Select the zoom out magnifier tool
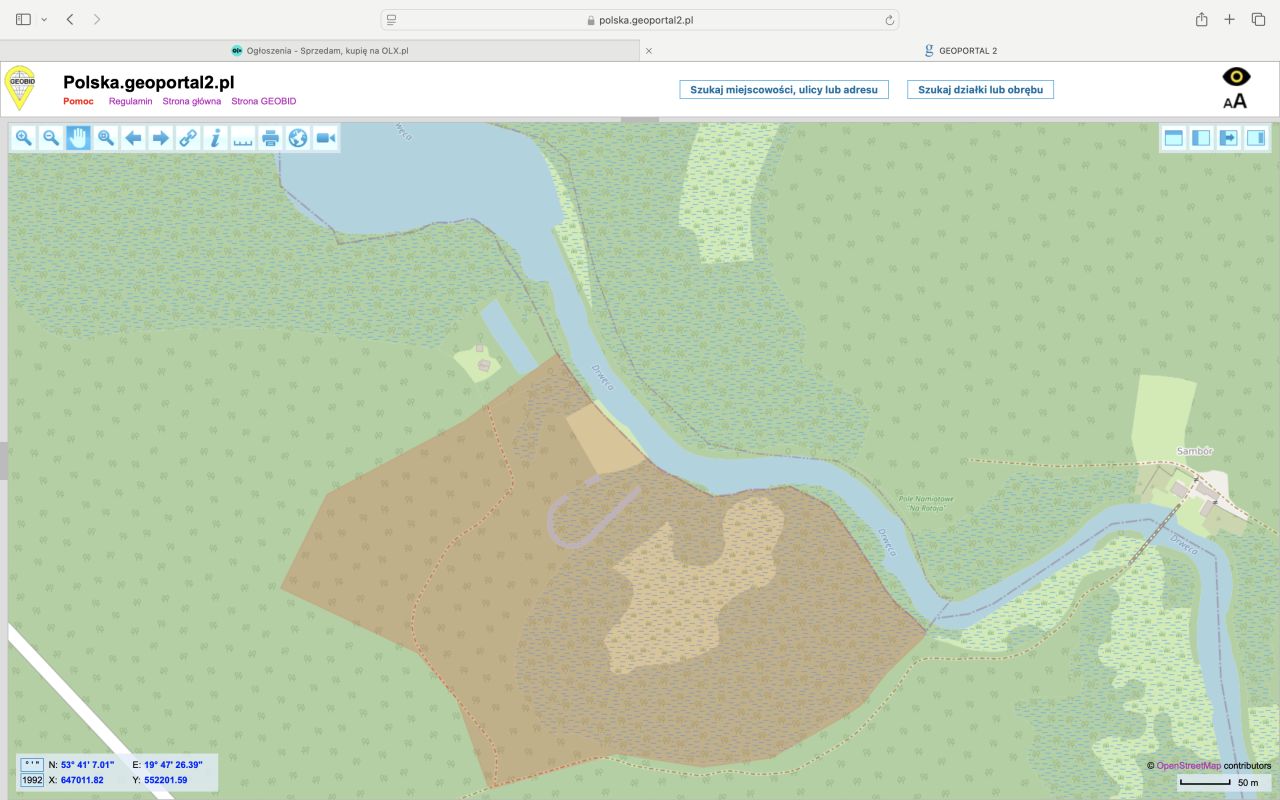The width and height of the screenshot is (1280, 800). [51, 138]
